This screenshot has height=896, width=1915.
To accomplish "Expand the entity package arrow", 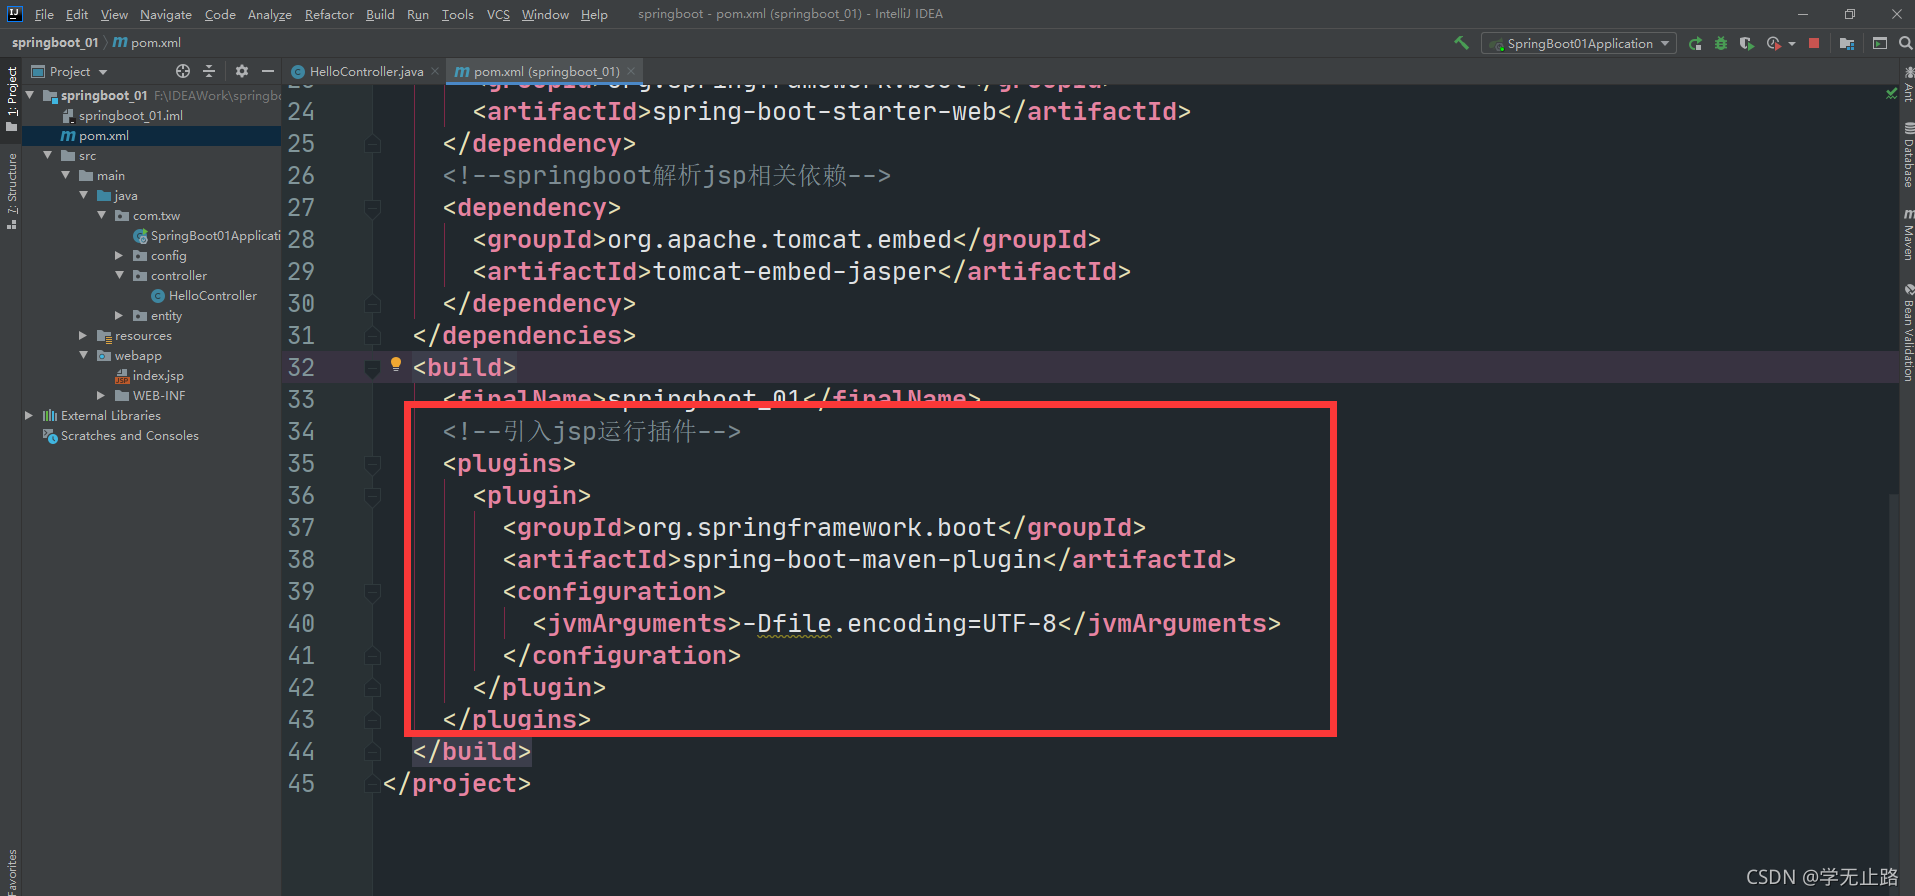I will tap(120, 315).
